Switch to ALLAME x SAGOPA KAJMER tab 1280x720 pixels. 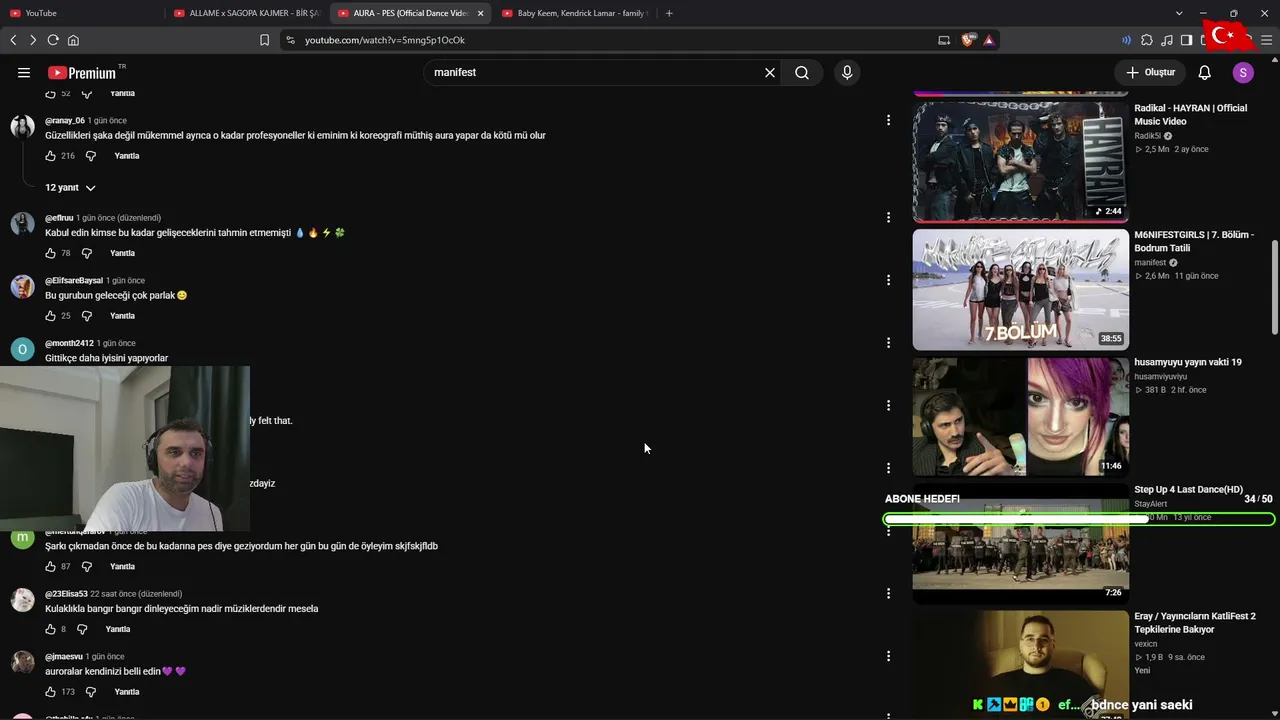point(246,13)
